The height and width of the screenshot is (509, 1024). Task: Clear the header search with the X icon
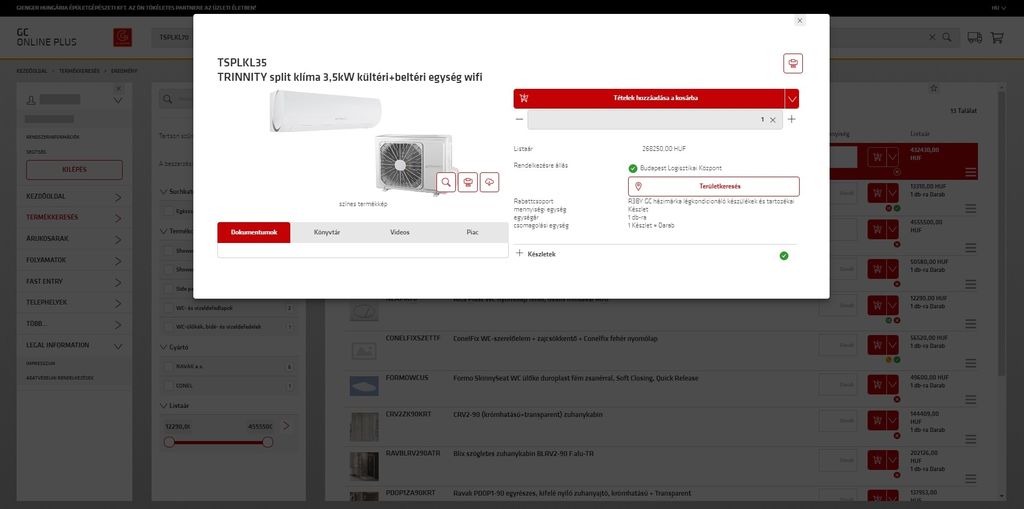(932, 37)
